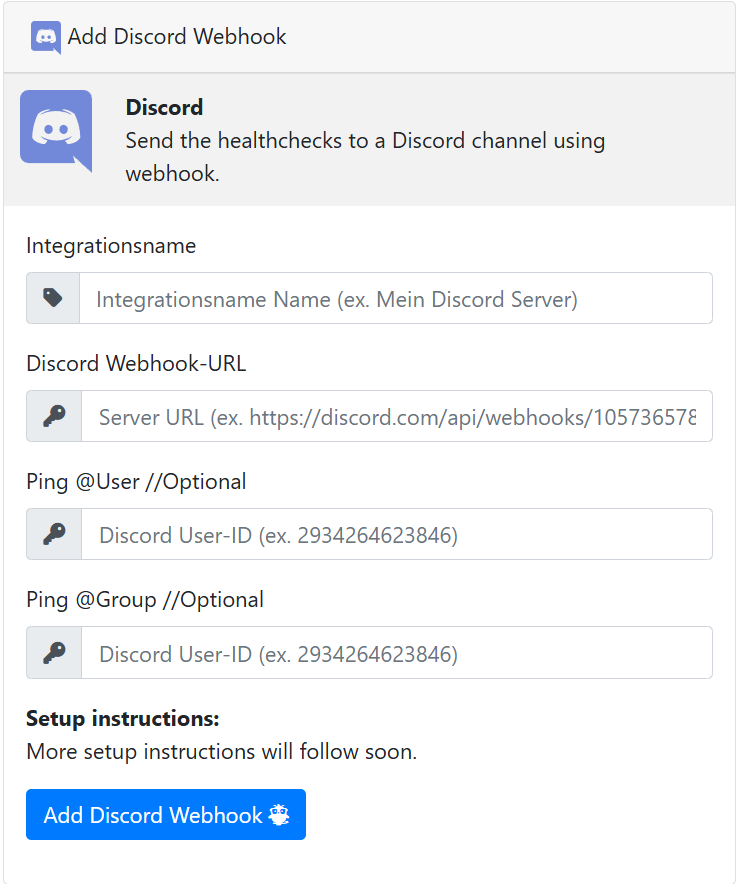Image resolution: width=737 pixels, height=884 pixels.
Task: Click the bold Discord heading
Action: tap(164, 107)
